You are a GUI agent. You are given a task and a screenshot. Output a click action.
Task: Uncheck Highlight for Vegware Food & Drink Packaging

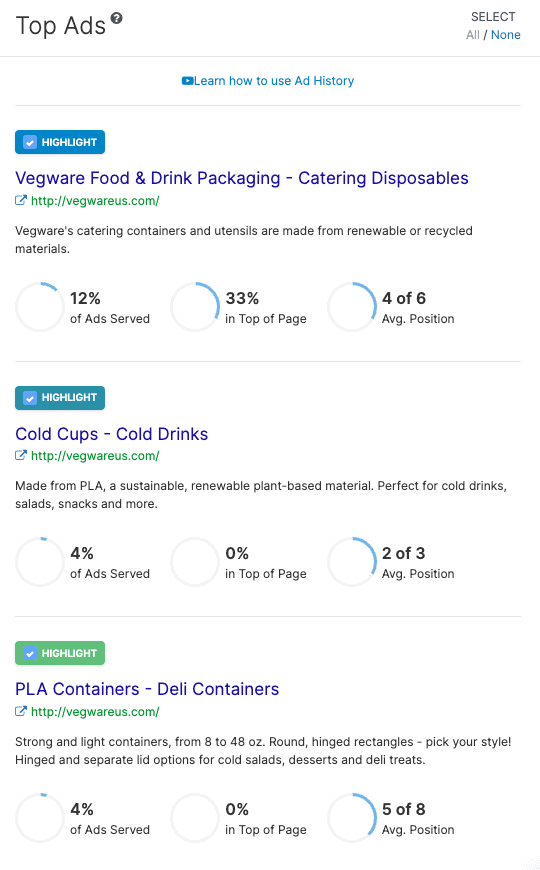tap(30, 142)
